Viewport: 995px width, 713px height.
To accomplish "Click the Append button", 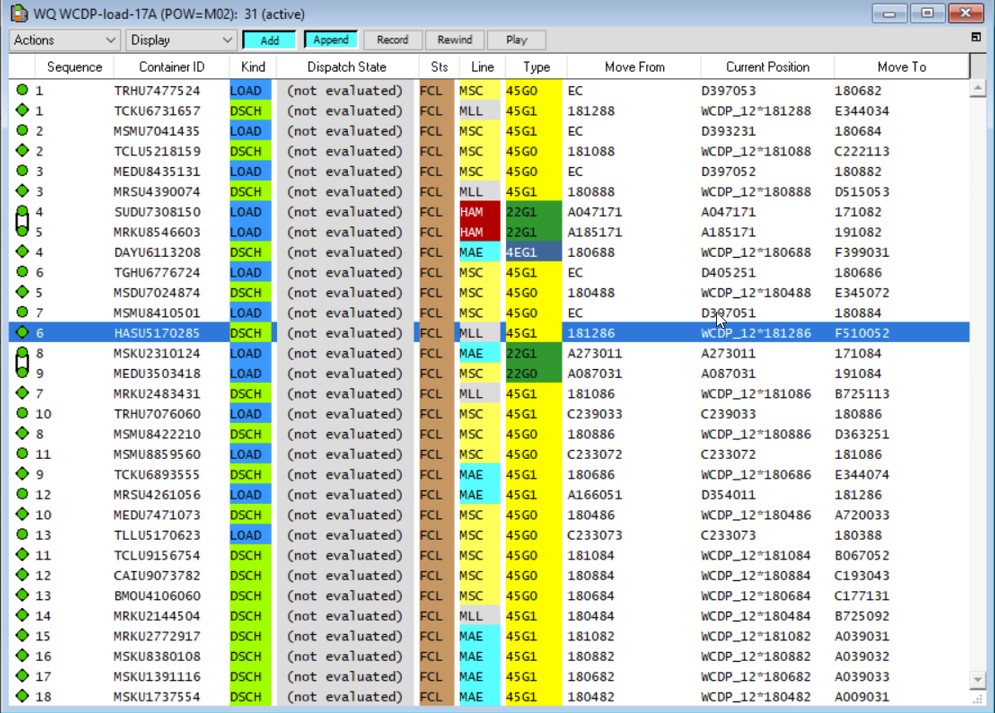I will pyautogui.click(x=331, y=40).
